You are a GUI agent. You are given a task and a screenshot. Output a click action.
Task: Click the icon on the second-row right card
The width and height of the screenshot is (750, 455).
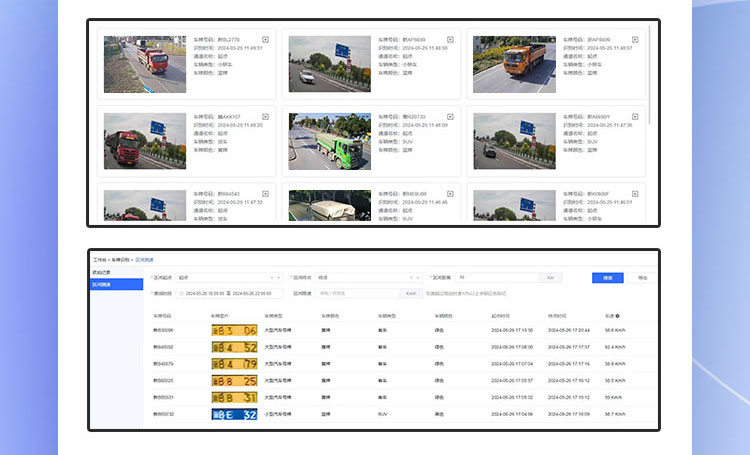coord(635,117)
